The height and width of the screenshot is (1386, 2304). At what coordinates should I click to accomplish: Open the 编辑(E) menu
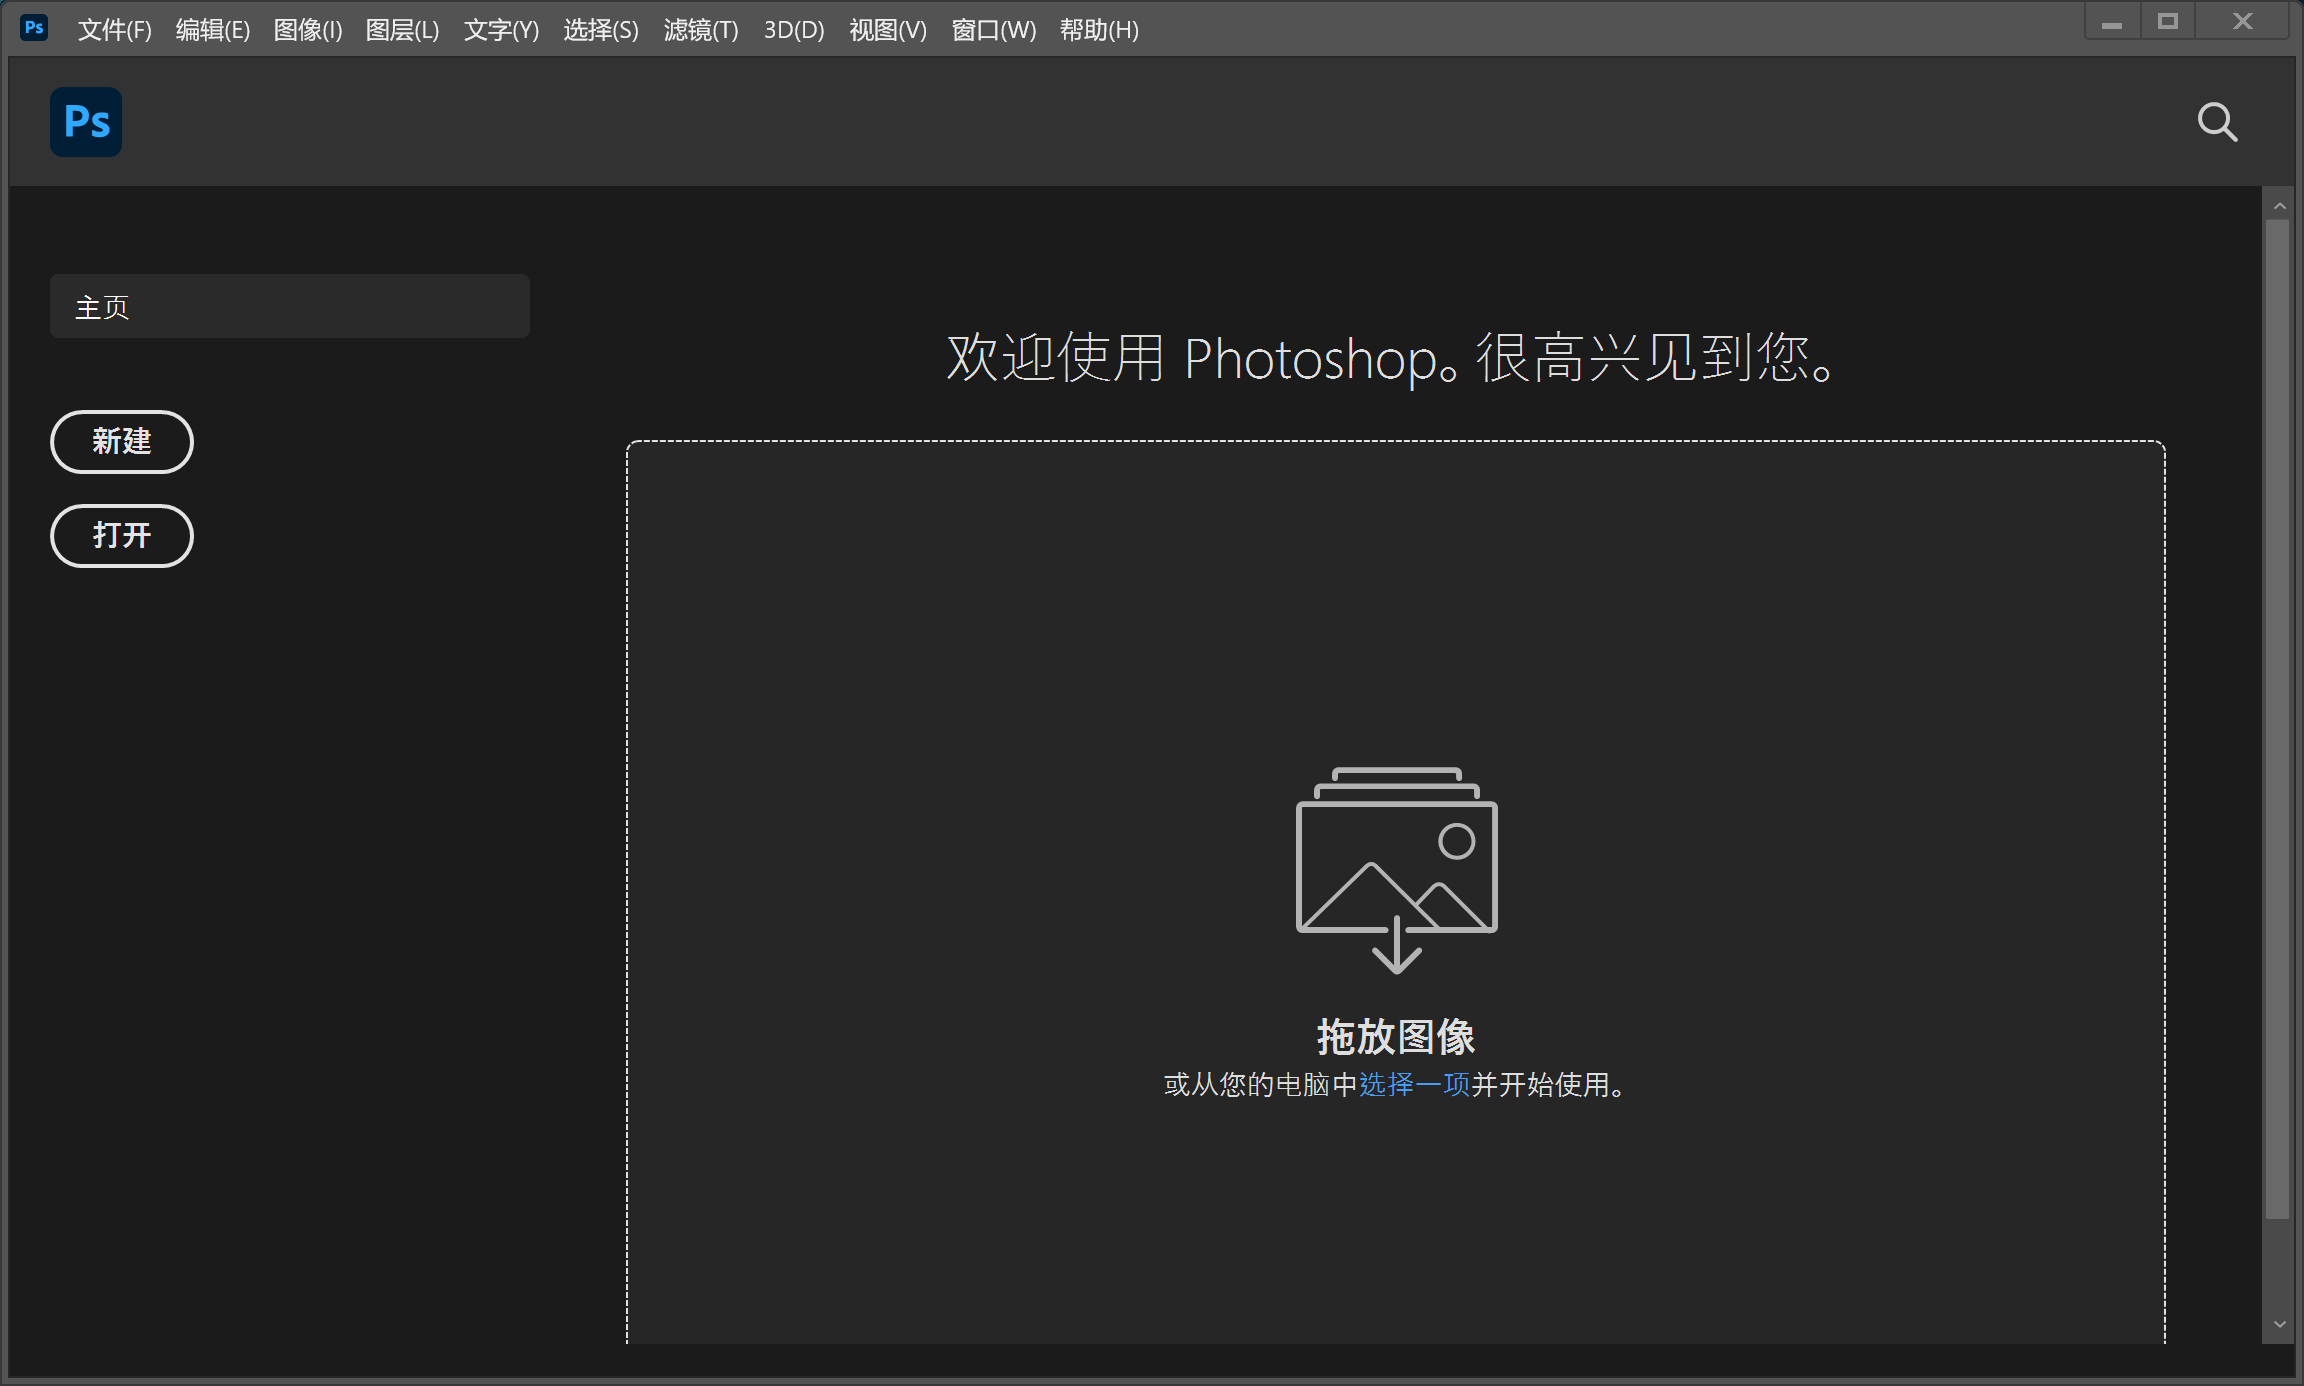click(213, 30)
